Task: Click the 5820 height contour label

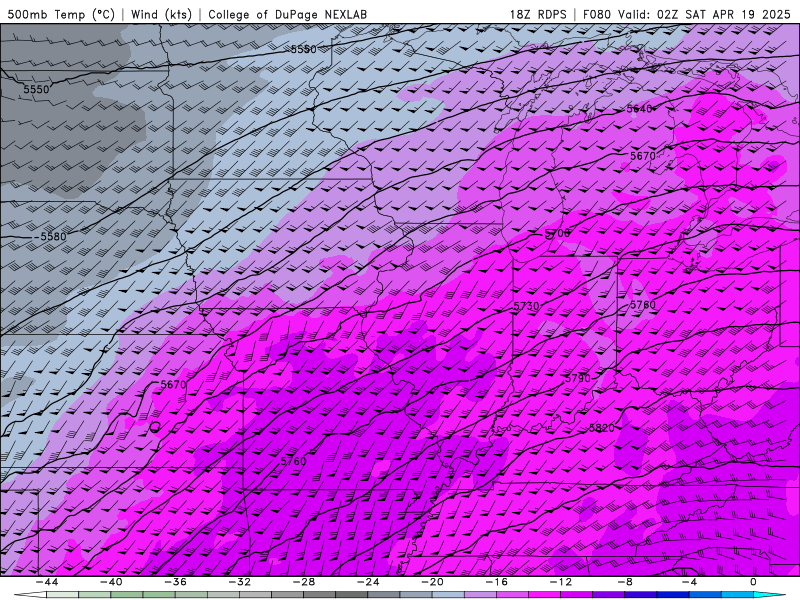Action: (602, 428)
